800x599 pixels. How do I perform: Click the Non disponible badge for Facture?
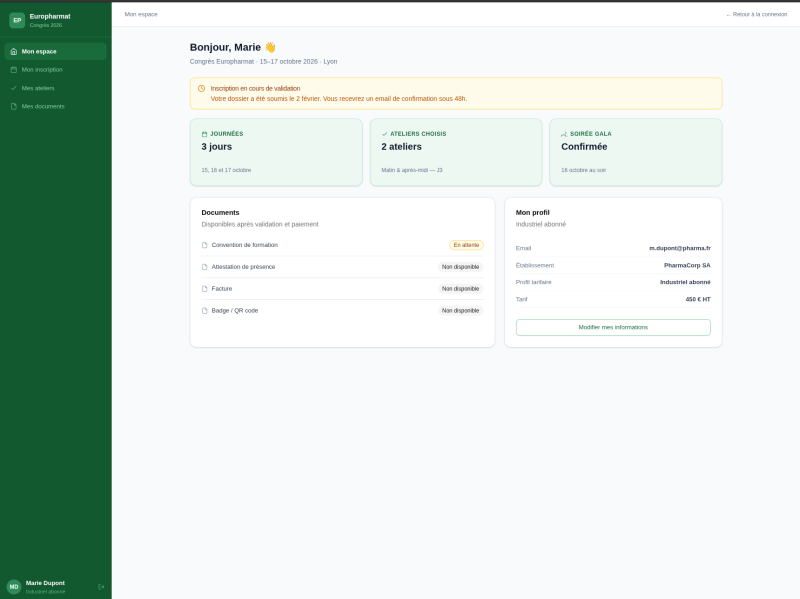(461, 289)
